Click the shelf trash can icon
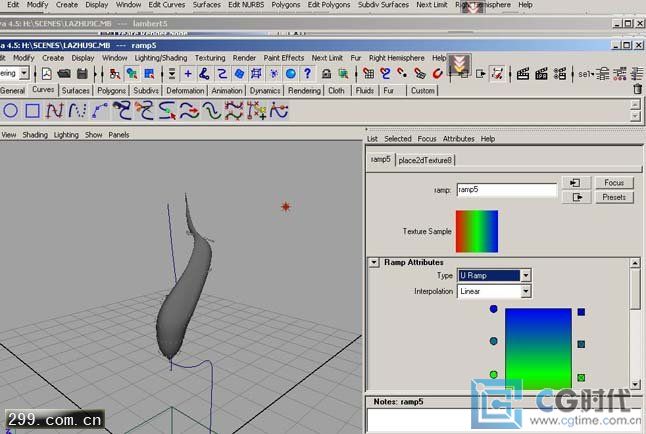The image size is (646, 434). coord(637,89)
